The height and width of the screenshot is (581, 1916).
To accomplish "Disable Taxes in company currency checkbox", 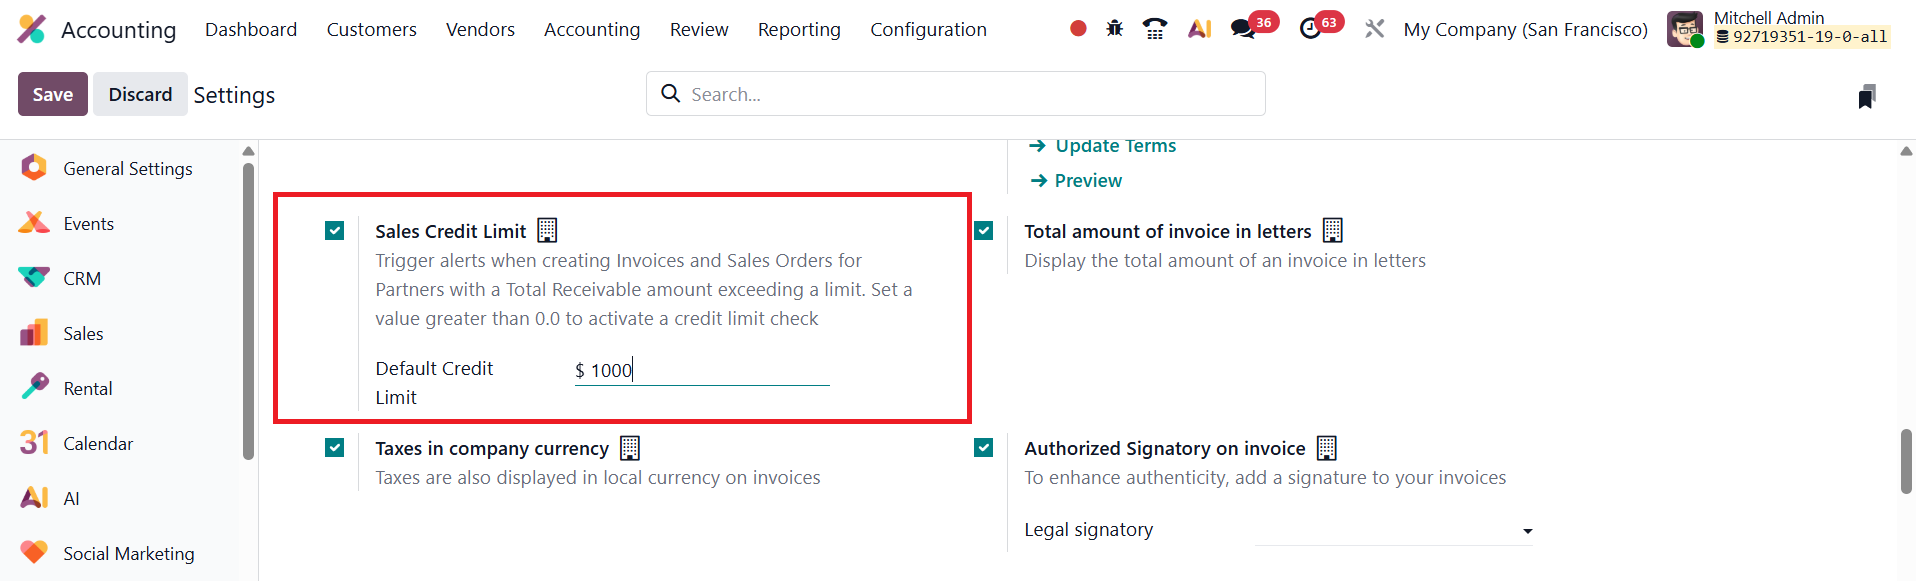I will coord(335,448).
